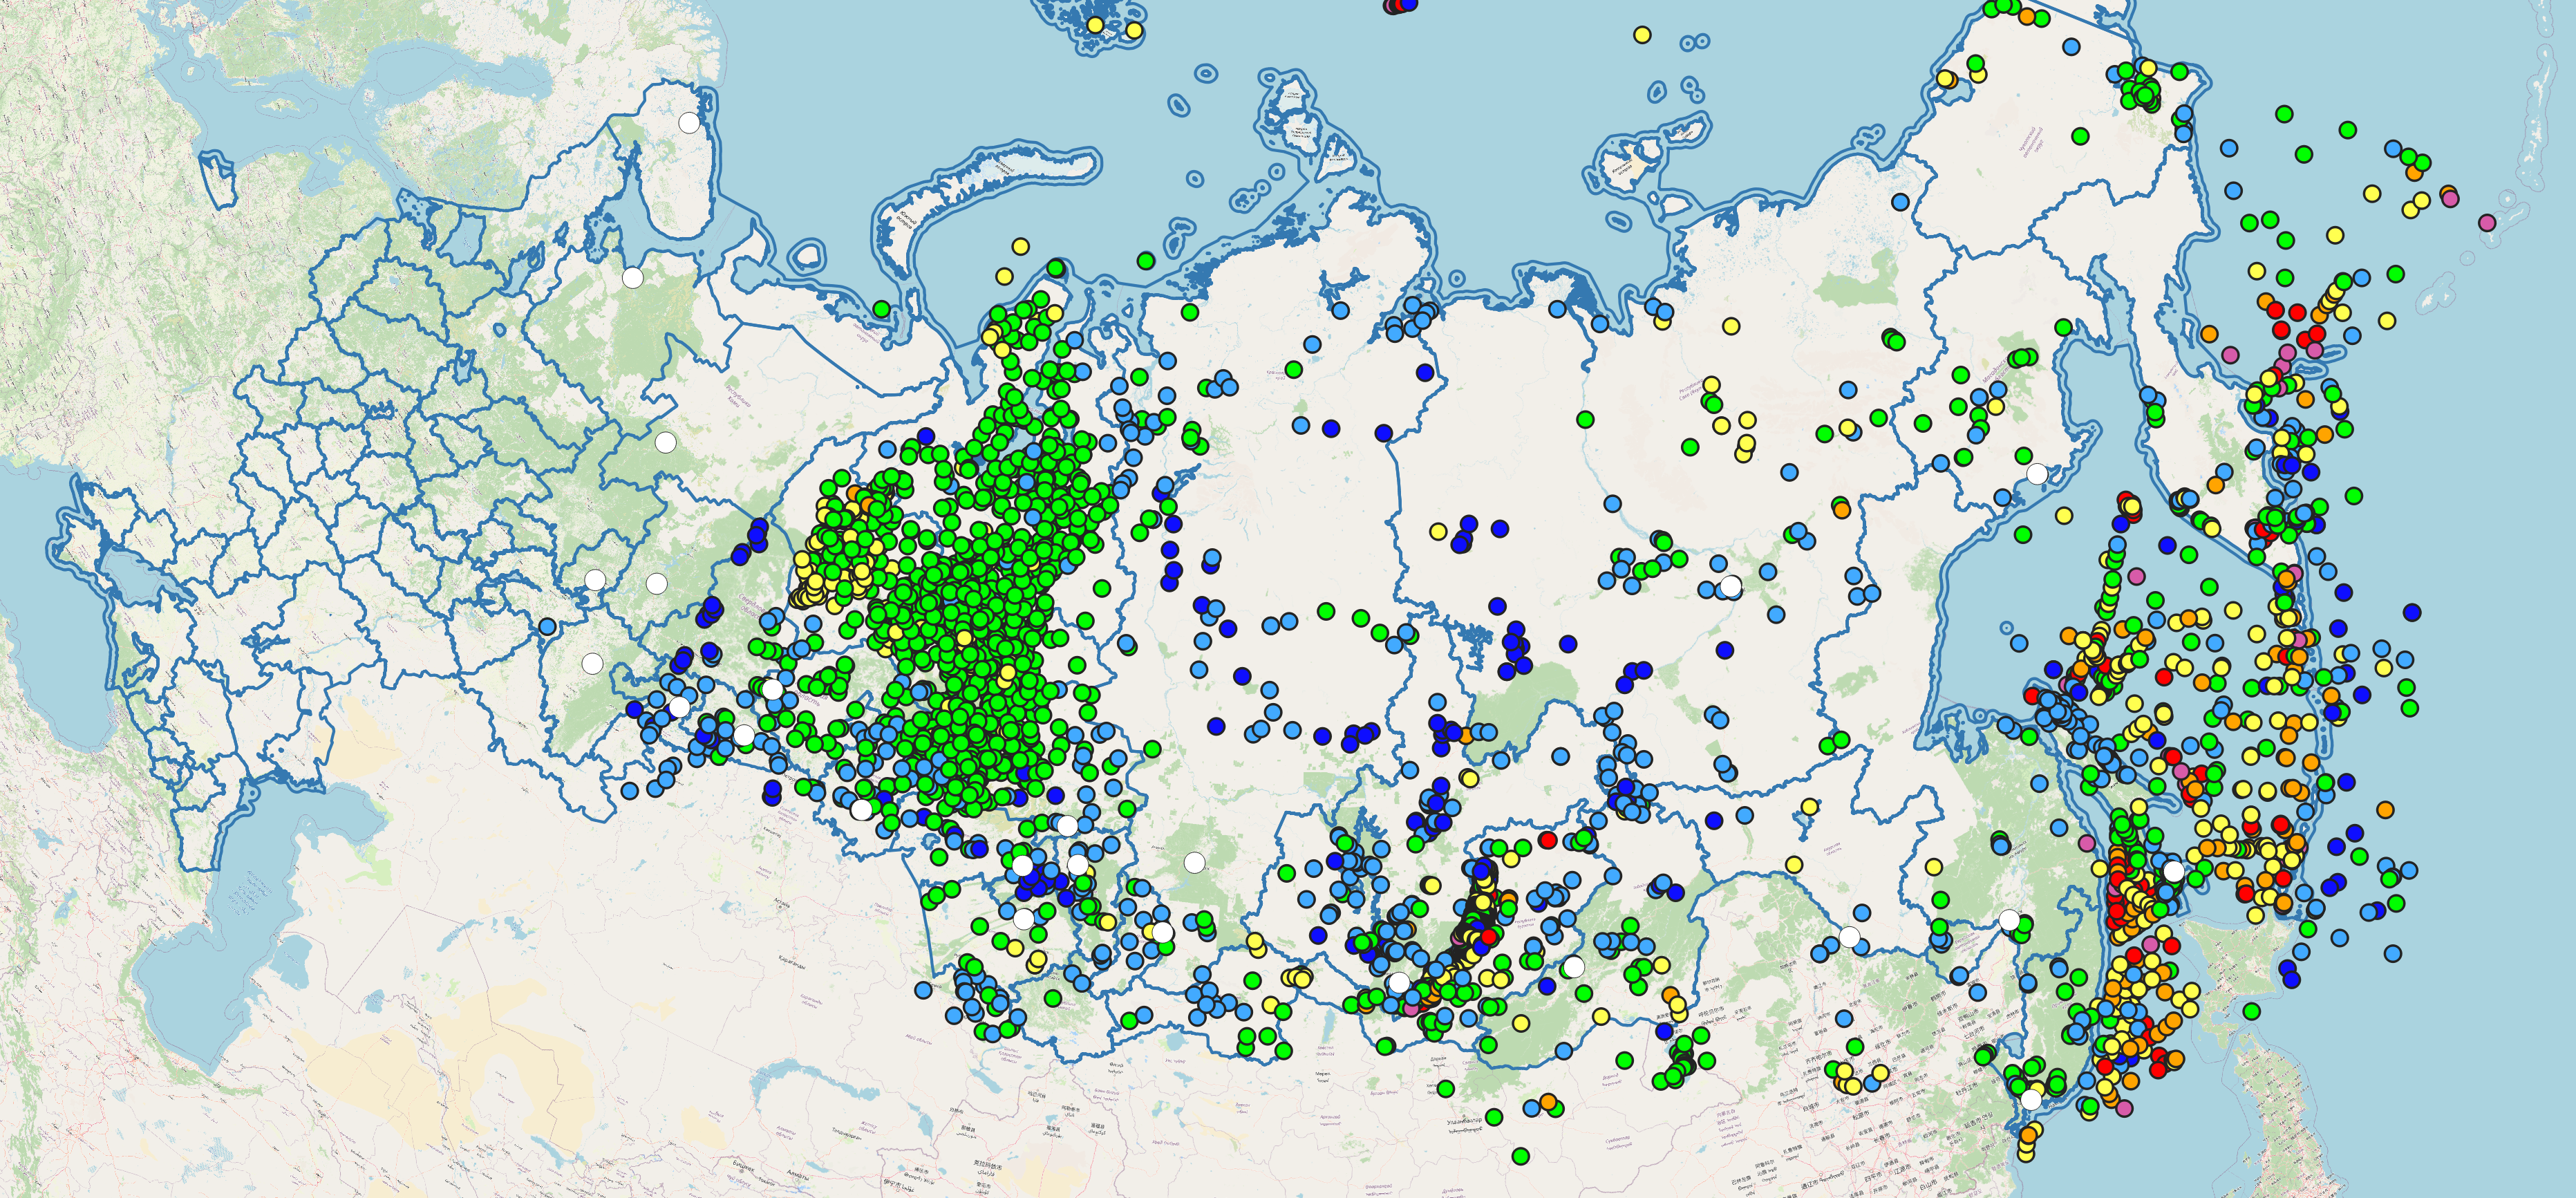Select the dark-blue marker farthest east in the Pacific
Viewport: 2576px width, 1198px height.
pyautogui.click(x=2412, y=612)
